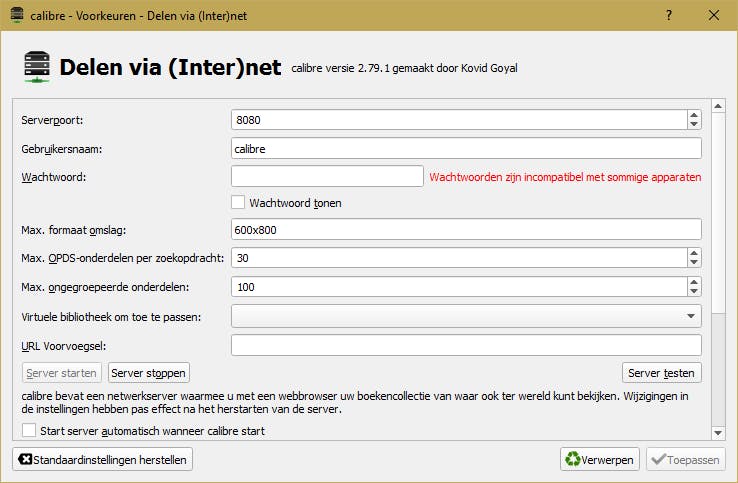The width and height of the screenshot is (738, 483).
Task: Click the Serverpoort label
Action: click(52, 120)
